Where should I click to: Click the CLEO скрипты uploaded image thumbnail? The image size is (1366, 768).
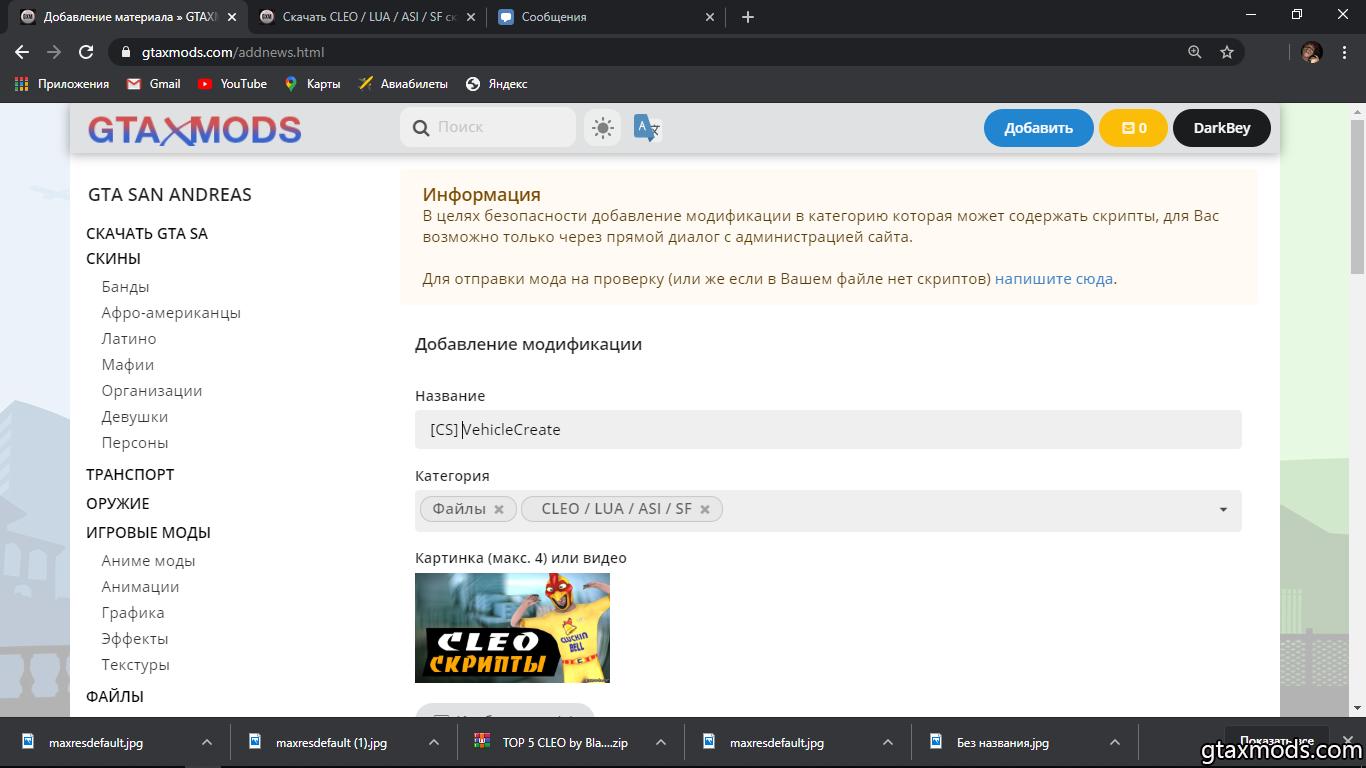pos(512,628)
